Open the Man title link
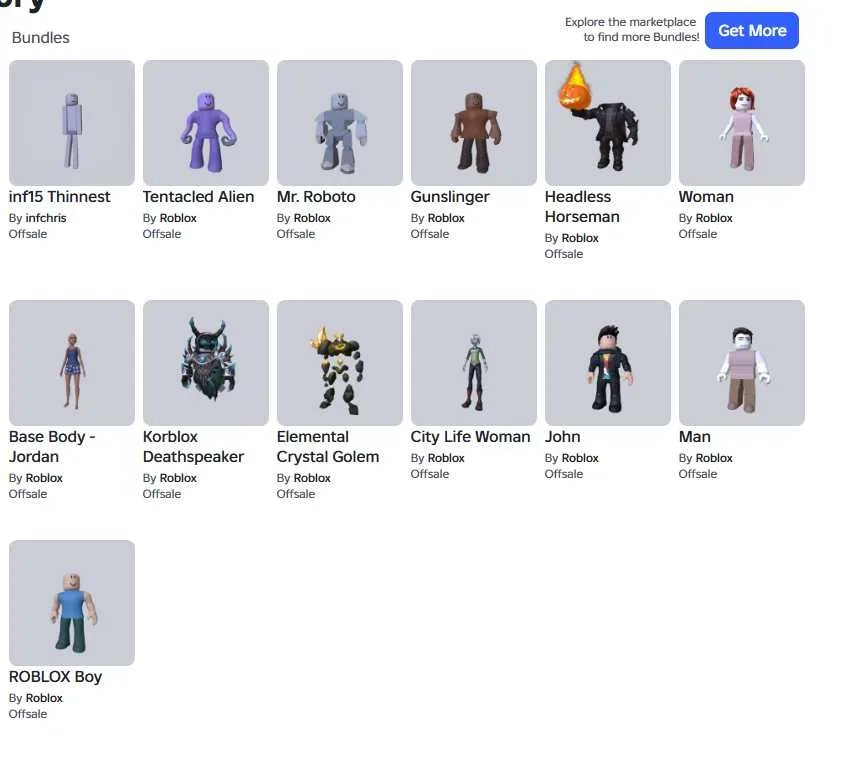Image resolution: width=846 pixels, height=768 pixels. (x=695, y=437)
